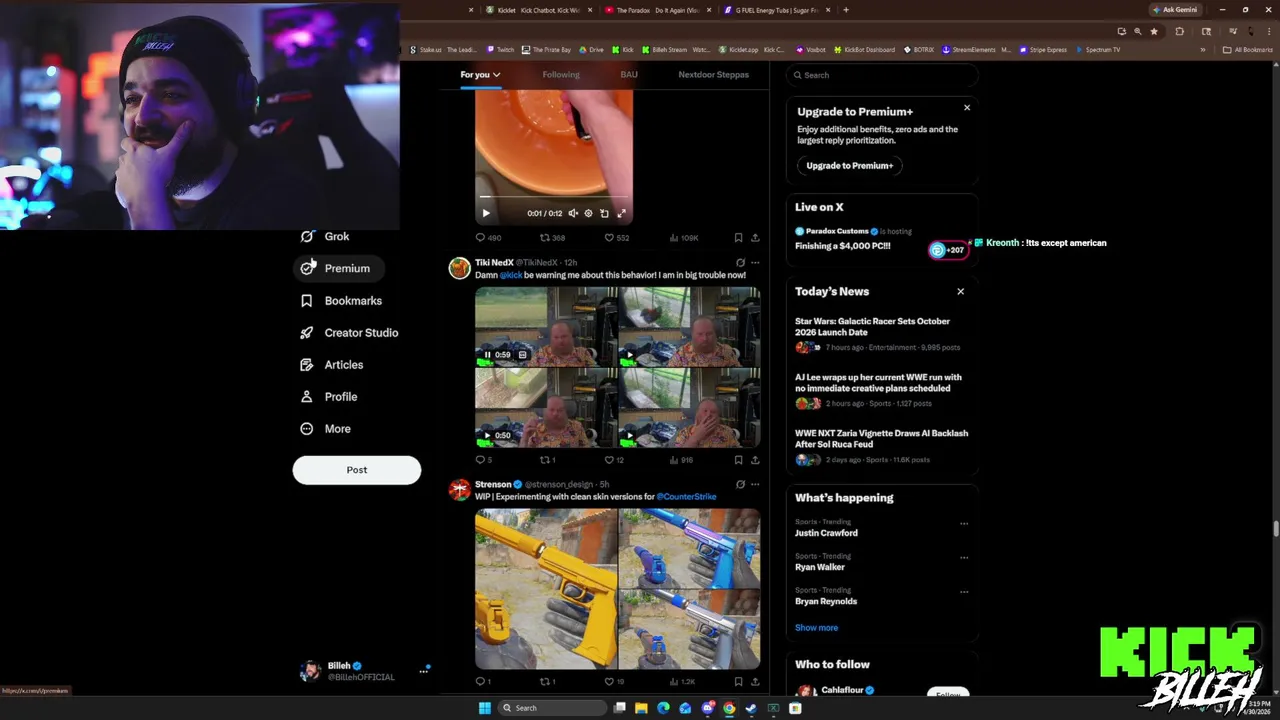Click the Post button

(357, 470)
